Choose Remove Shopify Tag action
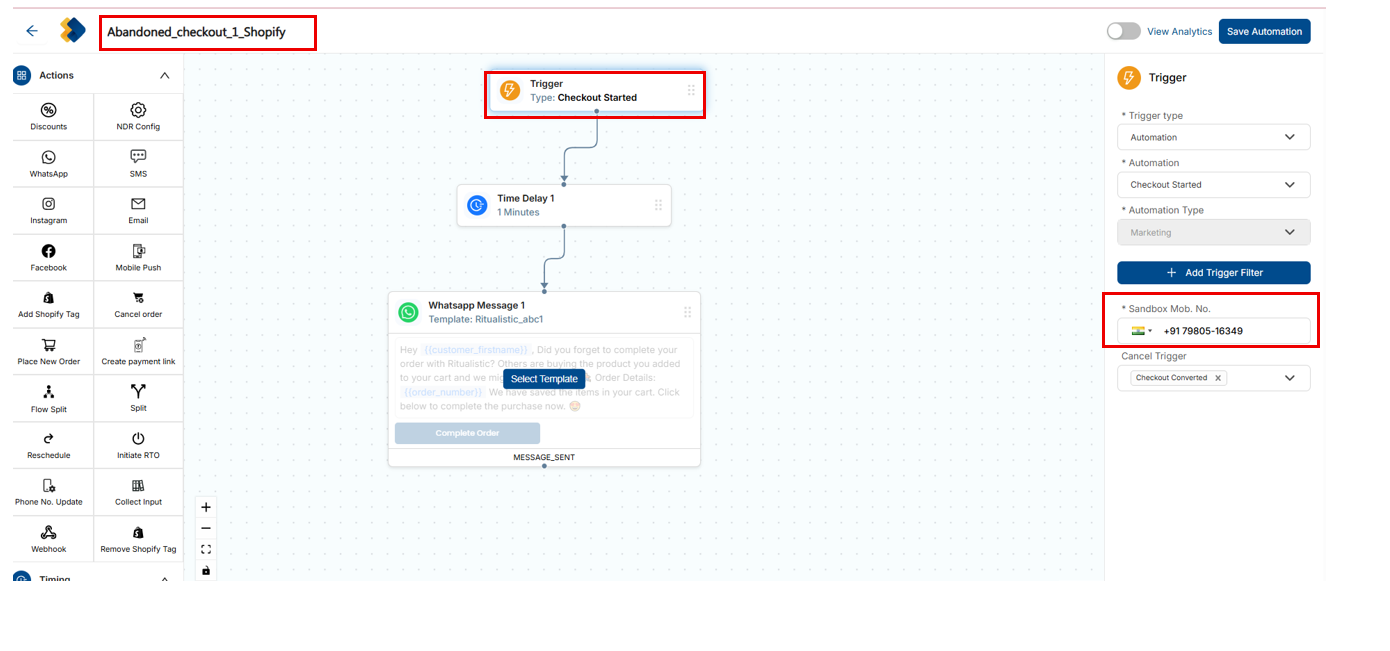Screen dimensions: 1390x651 [x=138, y=540]
